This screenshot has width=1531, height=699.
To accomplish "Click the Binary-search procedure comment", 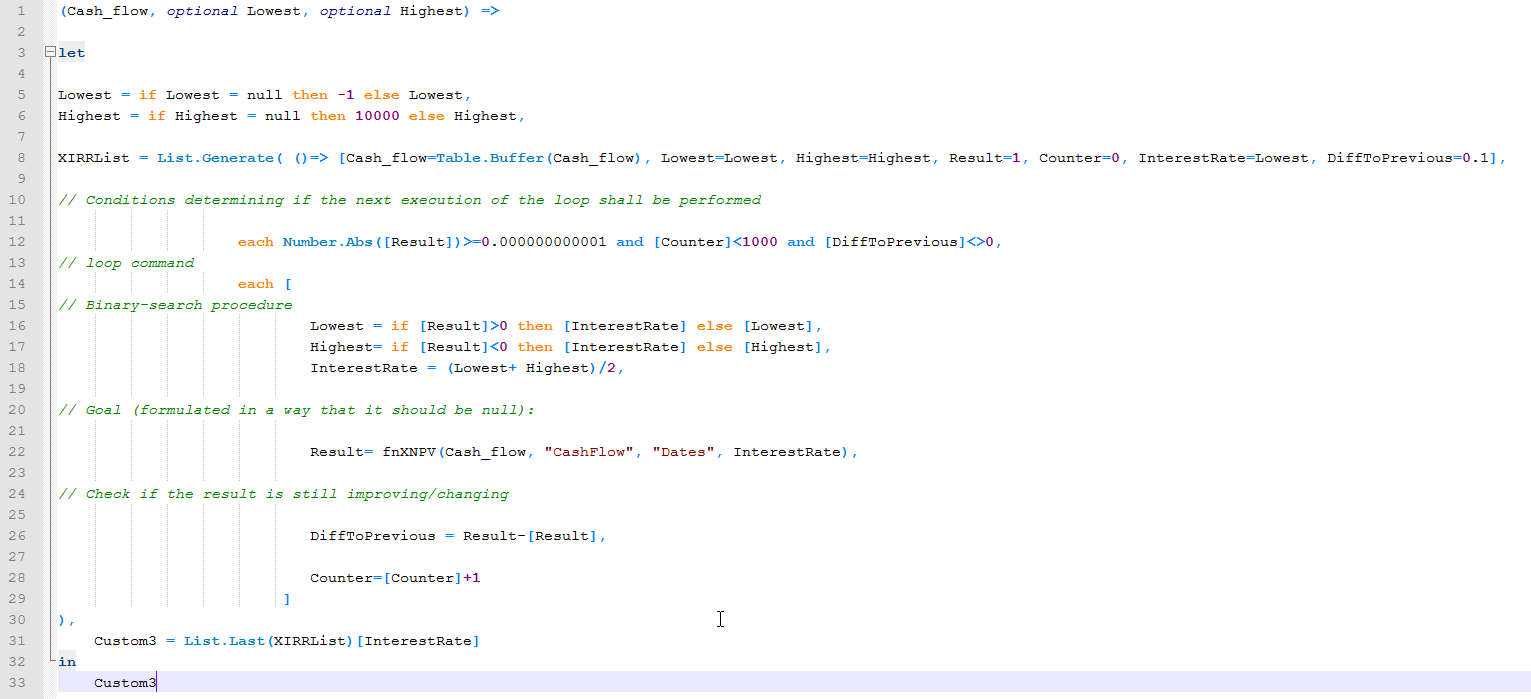I will 175,305.
